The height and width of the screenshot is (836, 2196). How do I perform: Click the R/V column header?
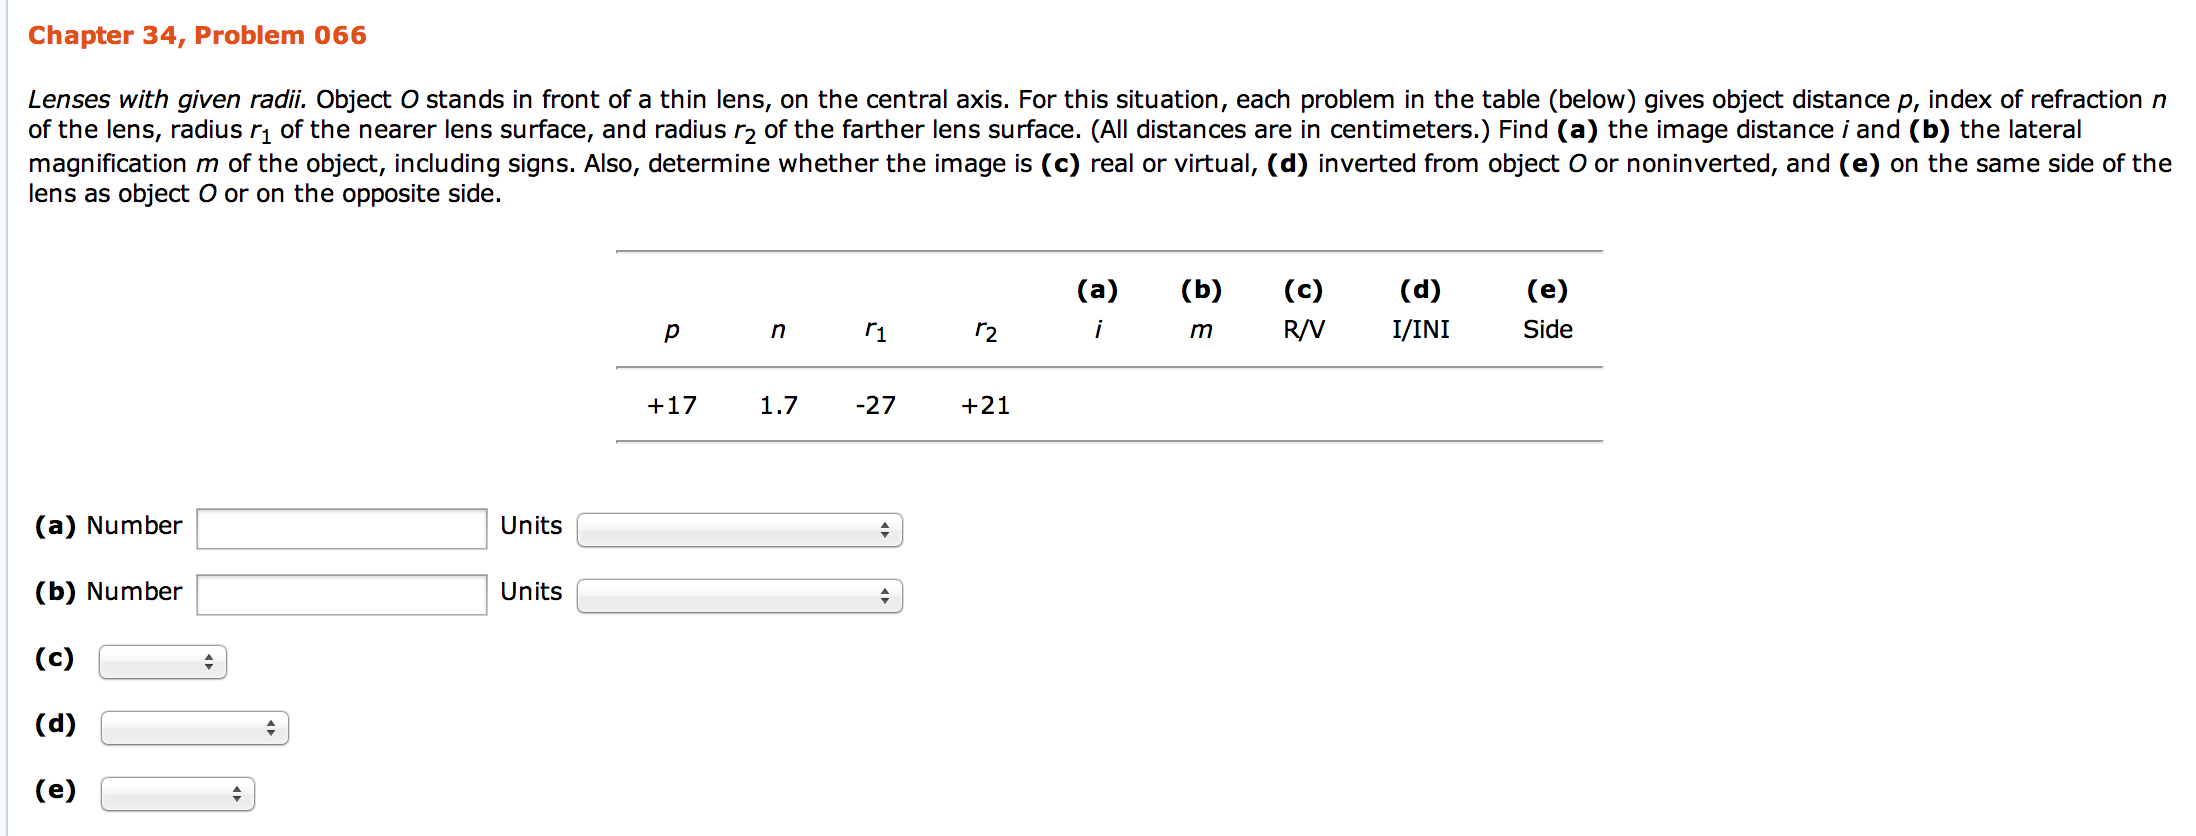(x=1303, y=330)
